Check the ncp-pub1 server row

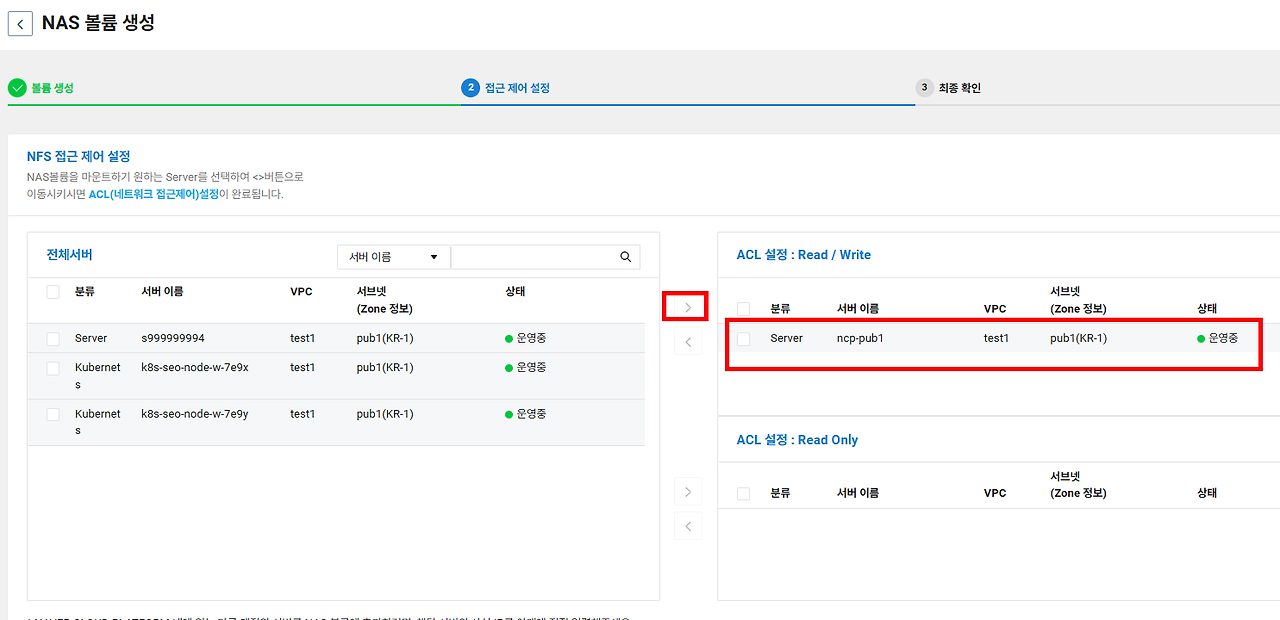pos(743,339)
